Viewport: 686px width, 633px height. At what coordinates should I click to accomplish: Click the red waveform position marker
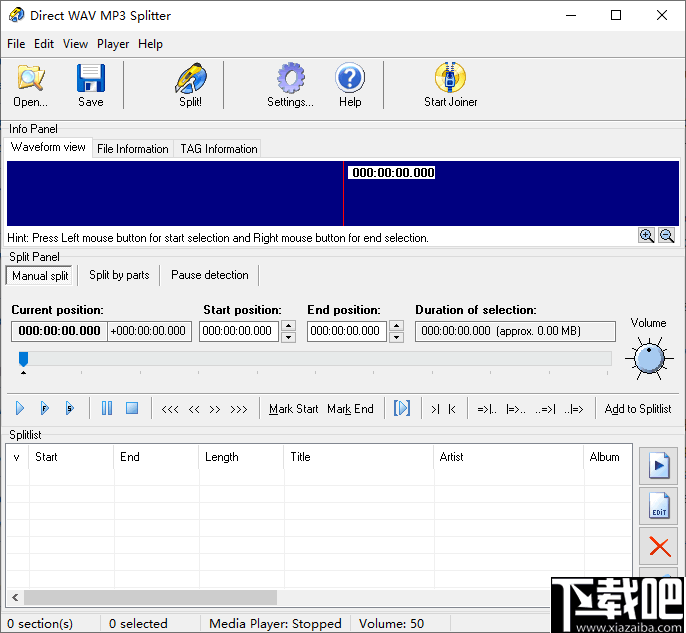coord(343,193)
